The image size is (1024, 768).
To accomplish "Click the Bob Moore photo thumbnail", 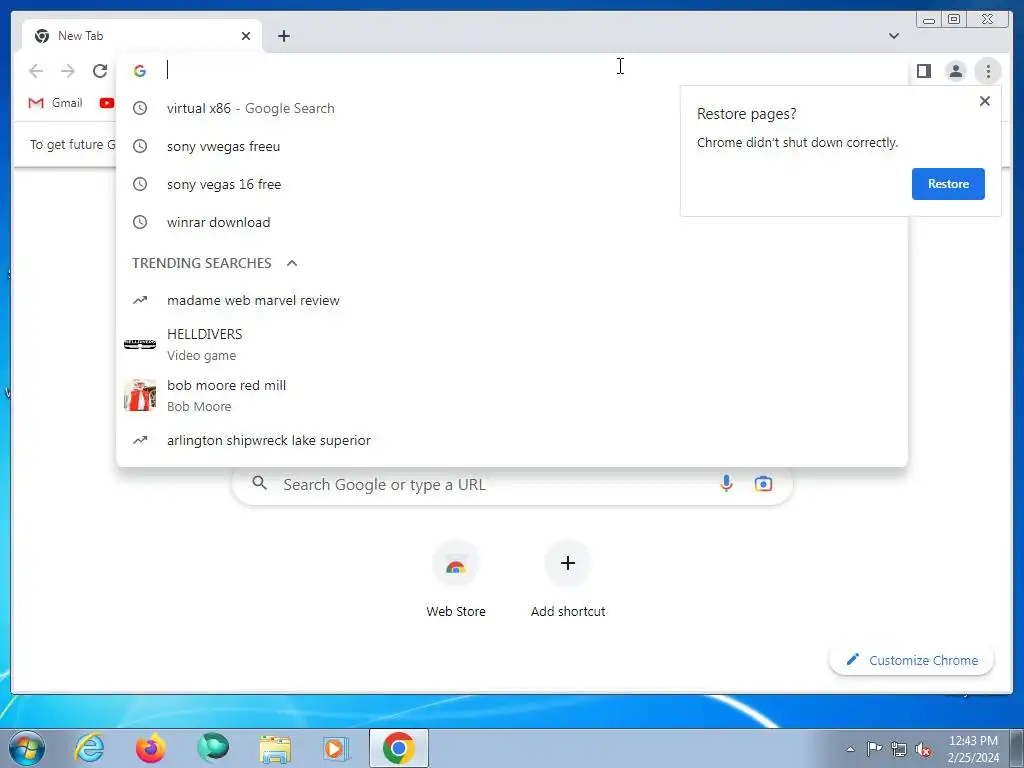I will pos(140,395).
